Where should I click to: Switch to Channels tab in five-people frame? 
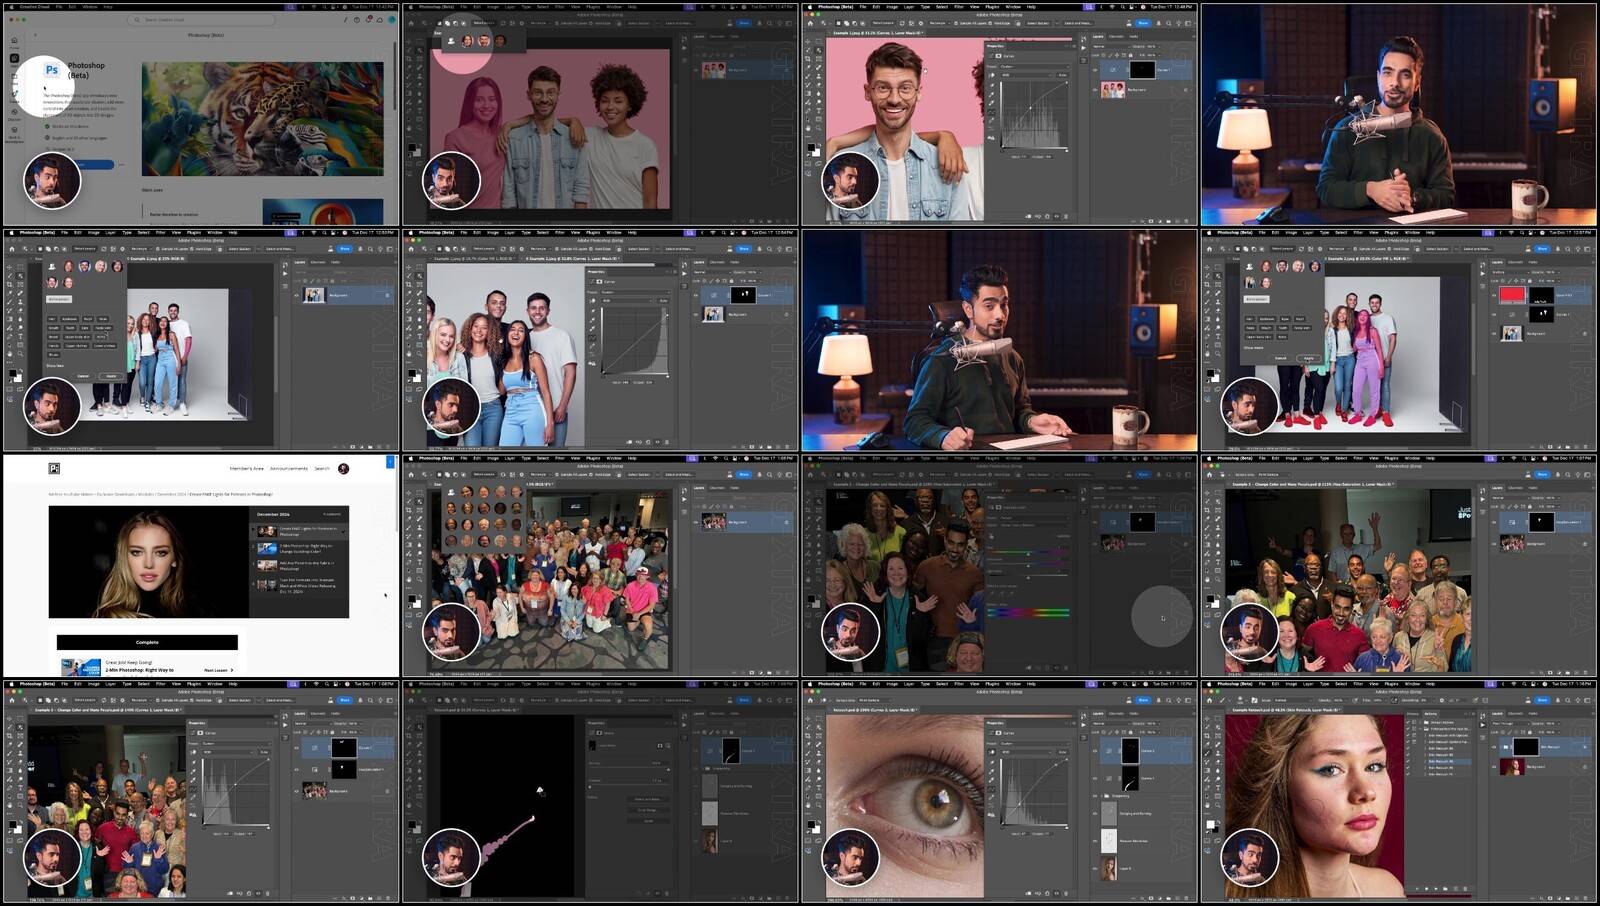click(x=318, y=262)
